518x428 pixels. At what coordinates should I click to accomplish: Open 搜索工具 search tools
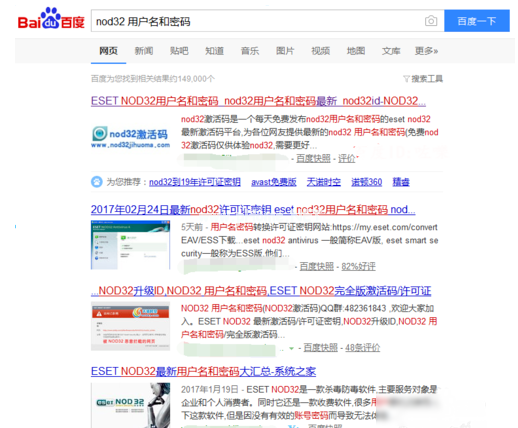(427, 79)
